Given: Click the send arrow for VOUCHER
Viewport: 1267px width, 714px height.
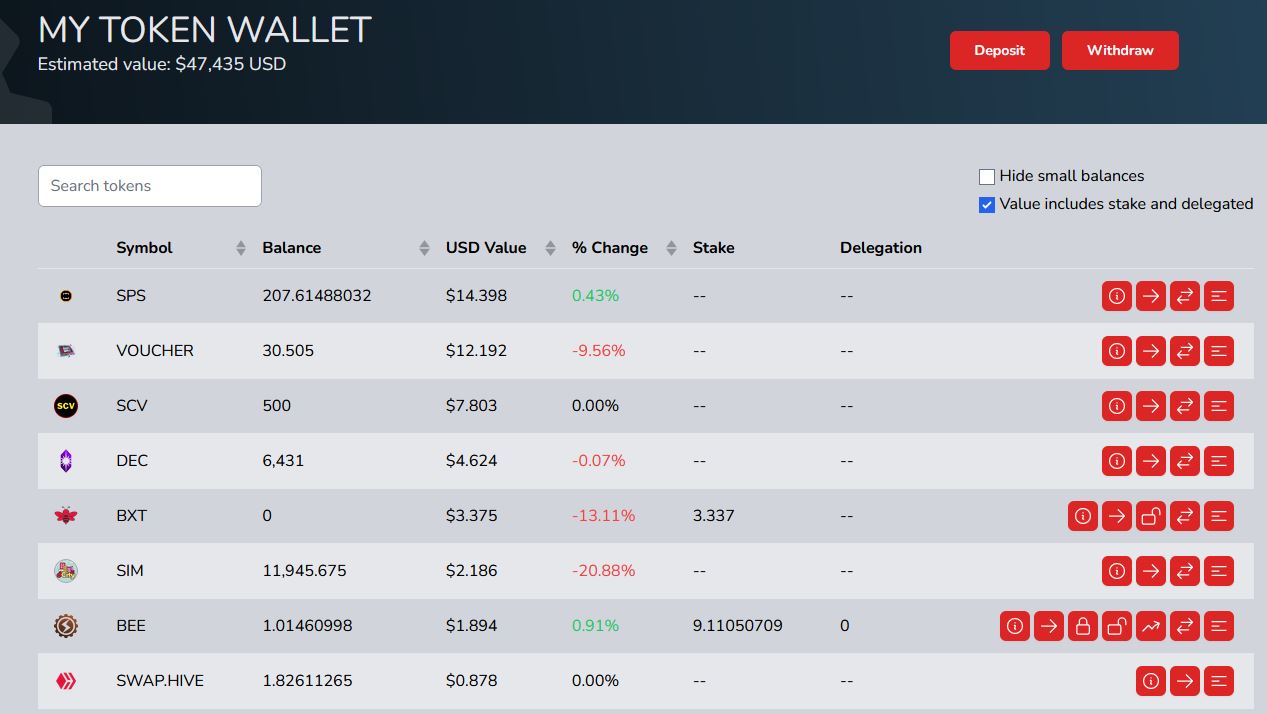Looking at the screenshot, I should [x=1151, y=351].
